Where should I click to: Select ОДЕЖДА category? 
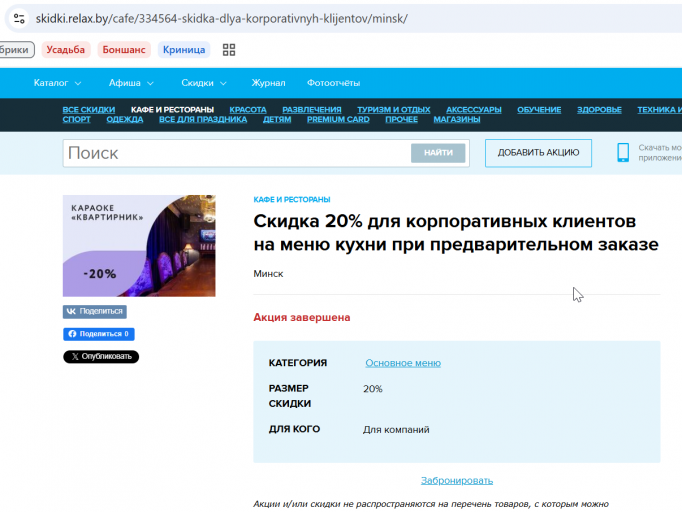125,120
